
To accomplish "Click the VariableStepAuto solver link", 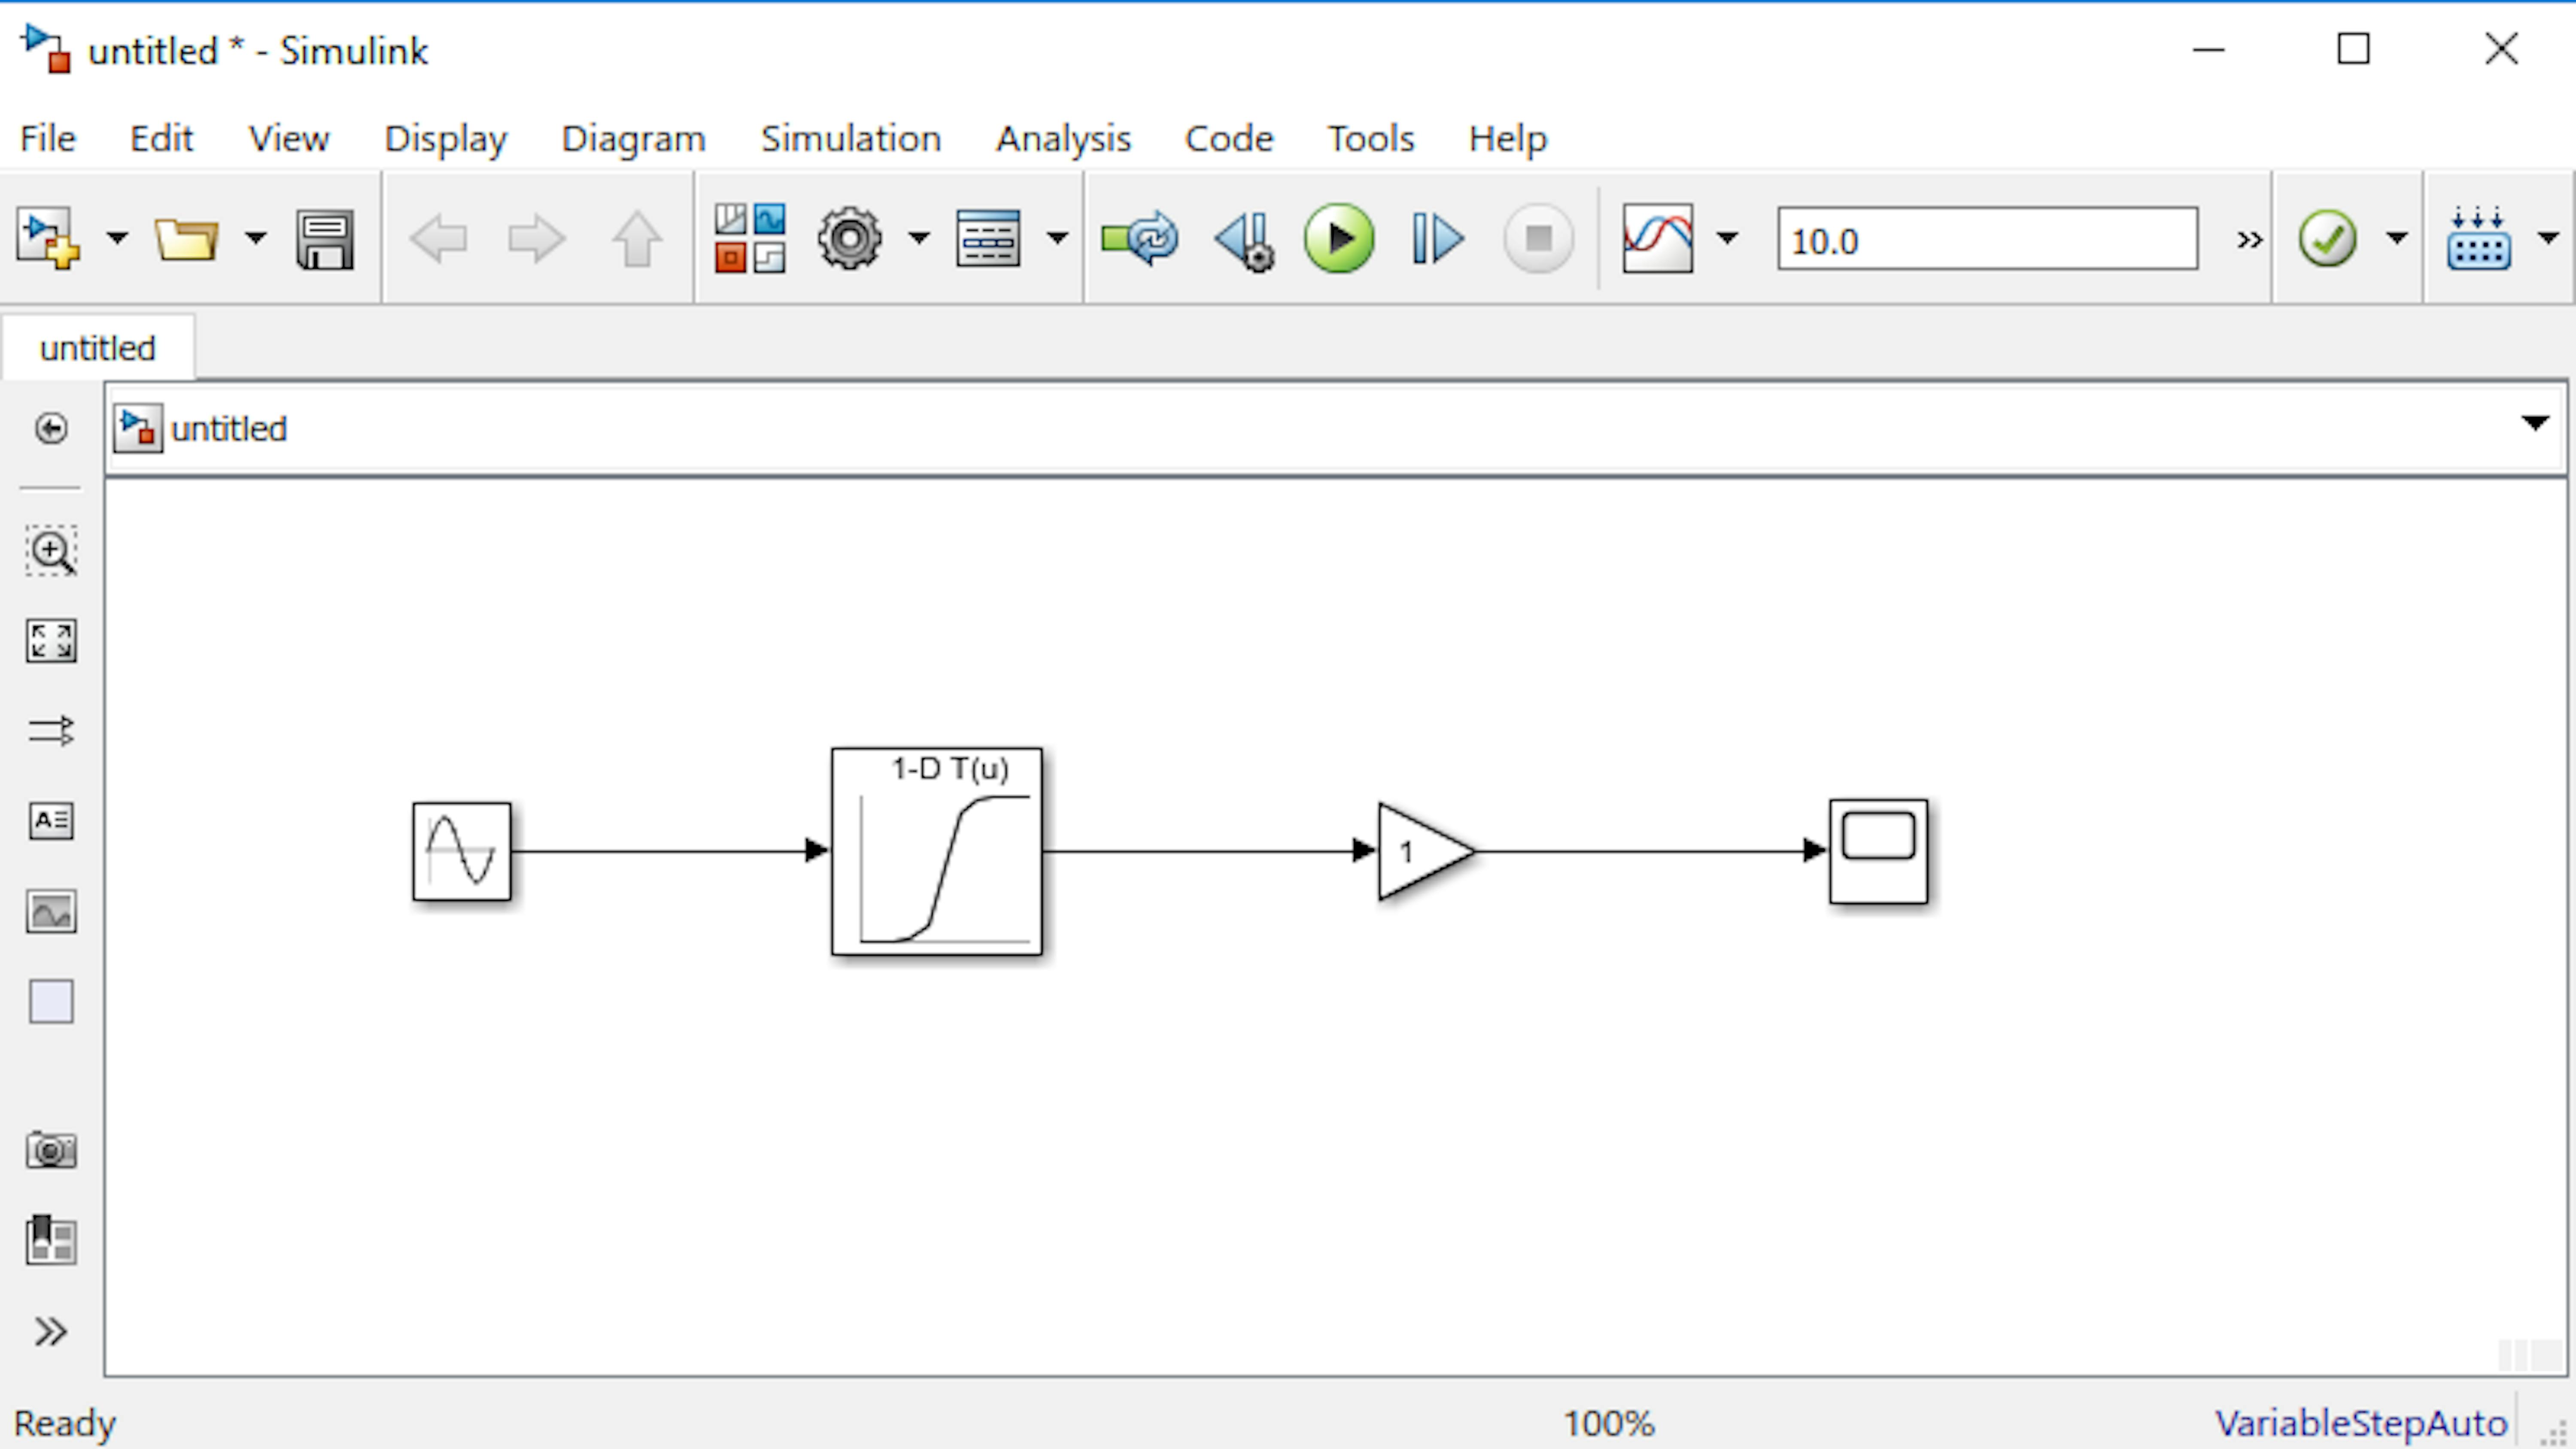I will tap(2361, 1423).
